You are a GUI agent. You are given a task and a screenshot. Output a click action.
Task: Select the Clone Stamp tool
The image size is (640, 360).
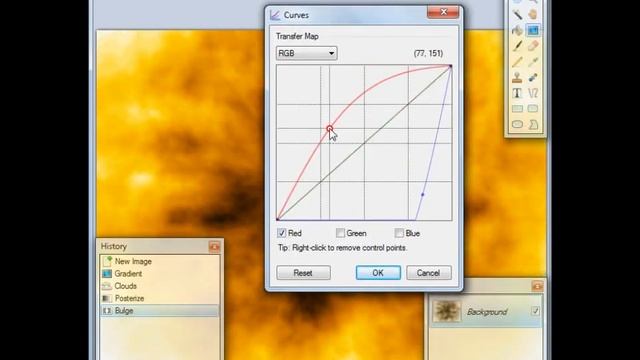point(518,77)
